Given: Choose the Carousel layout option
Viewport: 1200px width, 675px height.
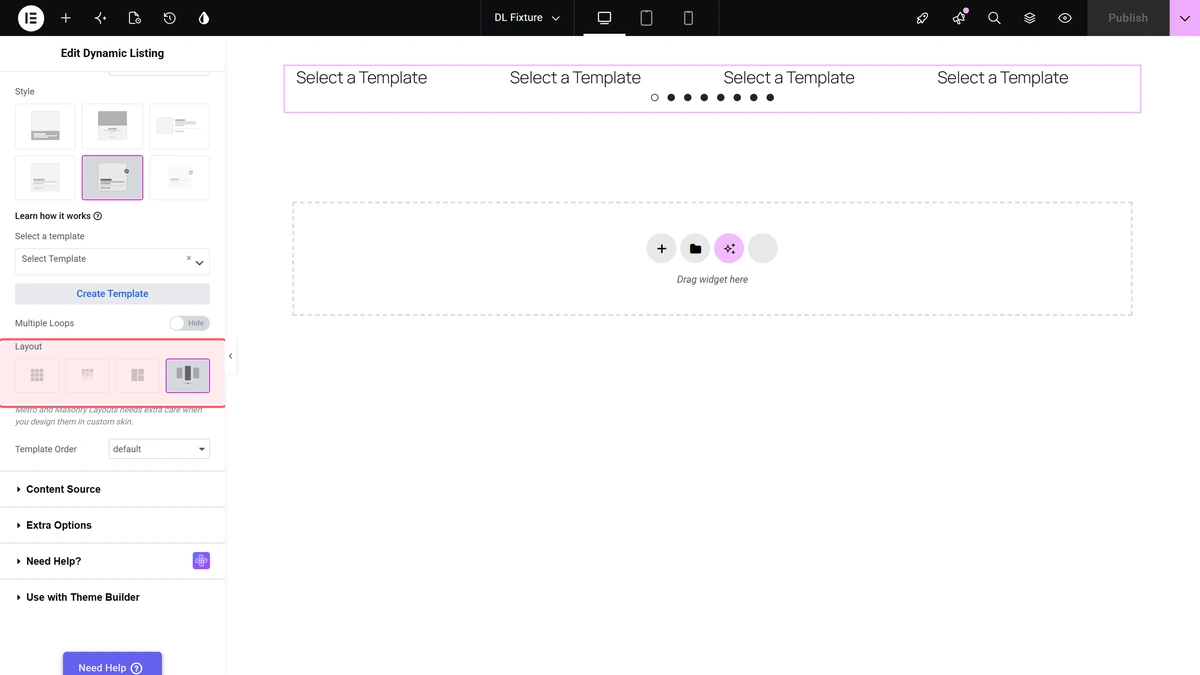Looking at the screenshot, I should 188,376.
